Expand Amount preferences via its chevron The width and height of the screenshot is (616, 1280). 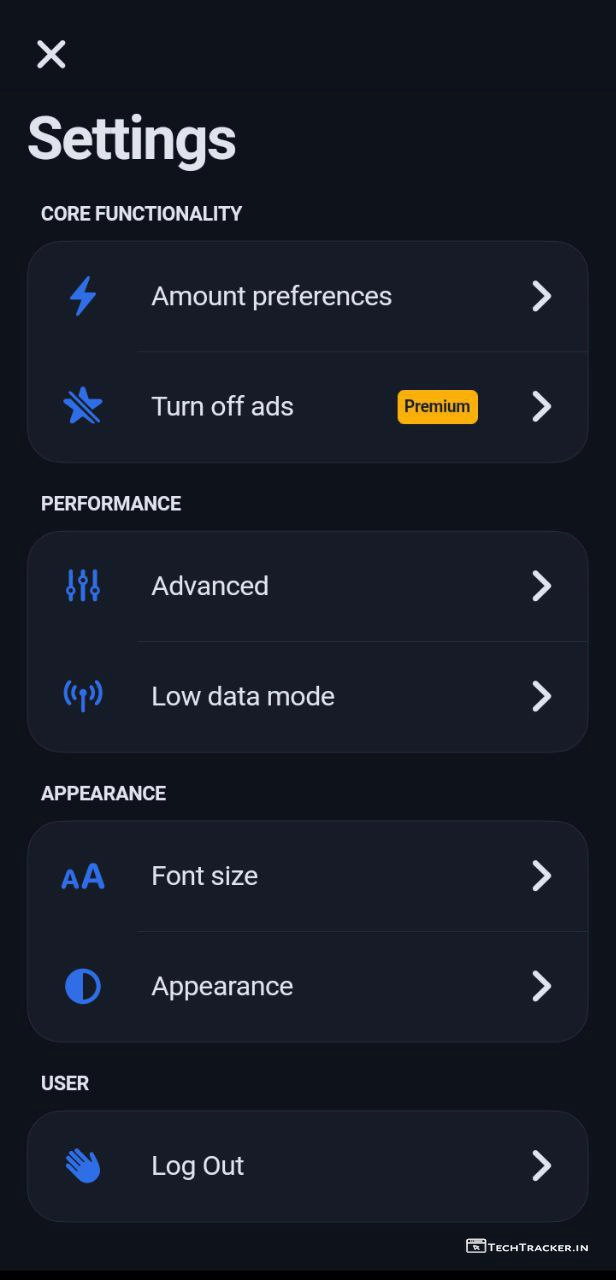[x=541, y=296]
